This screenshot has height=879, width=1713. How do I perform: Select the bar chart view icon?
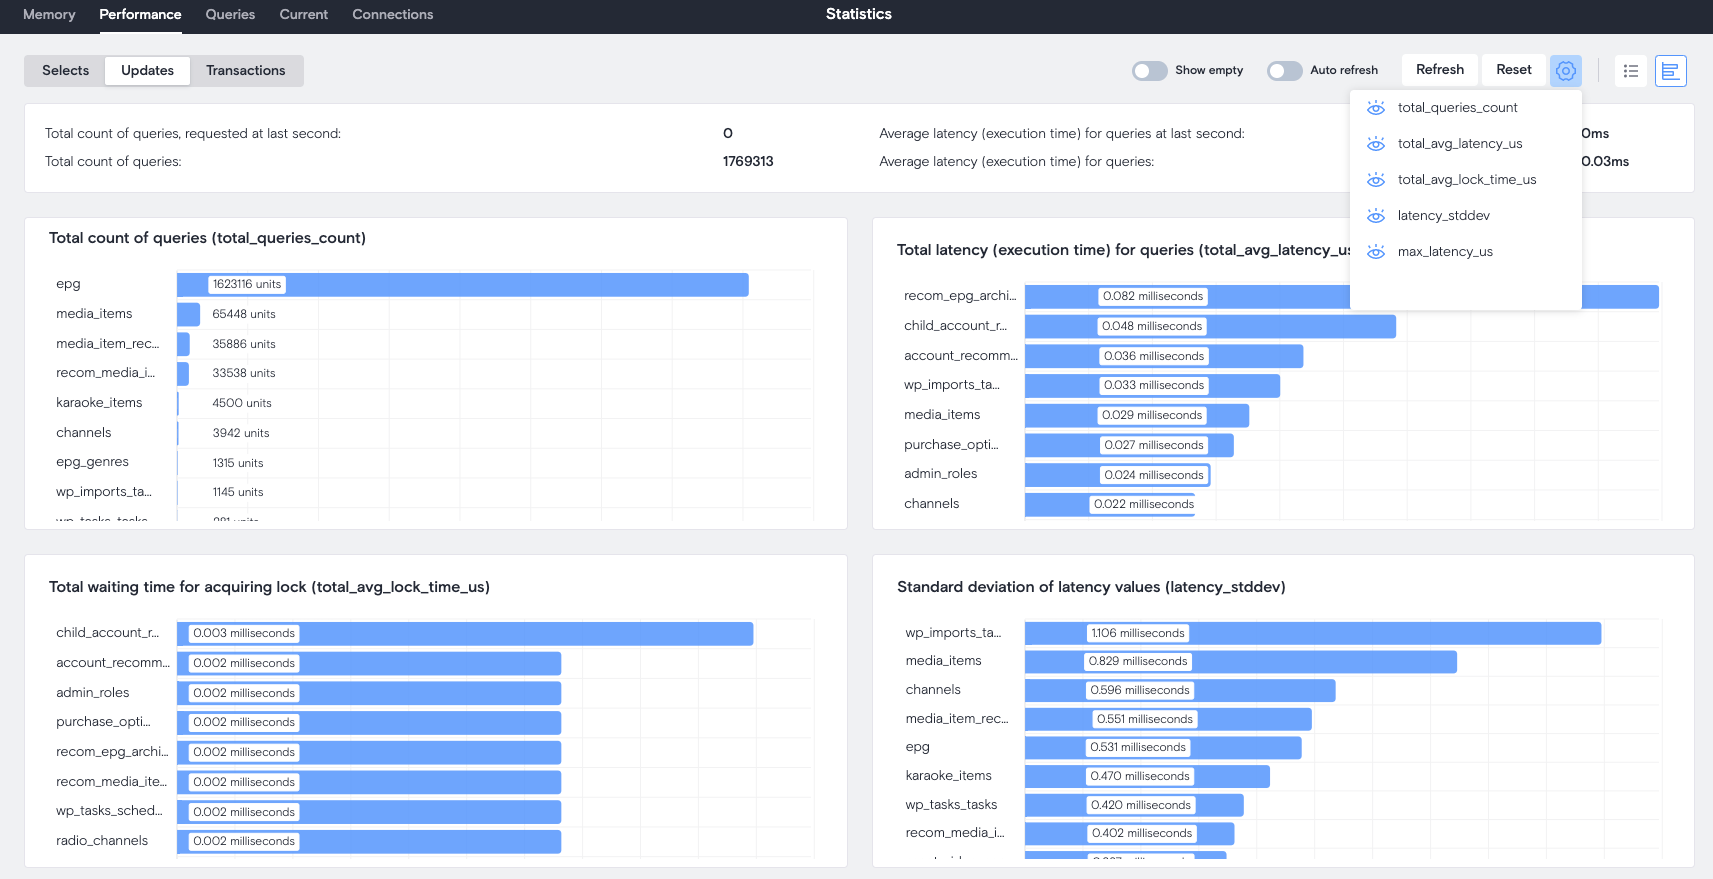click(x=1670, y=71)
